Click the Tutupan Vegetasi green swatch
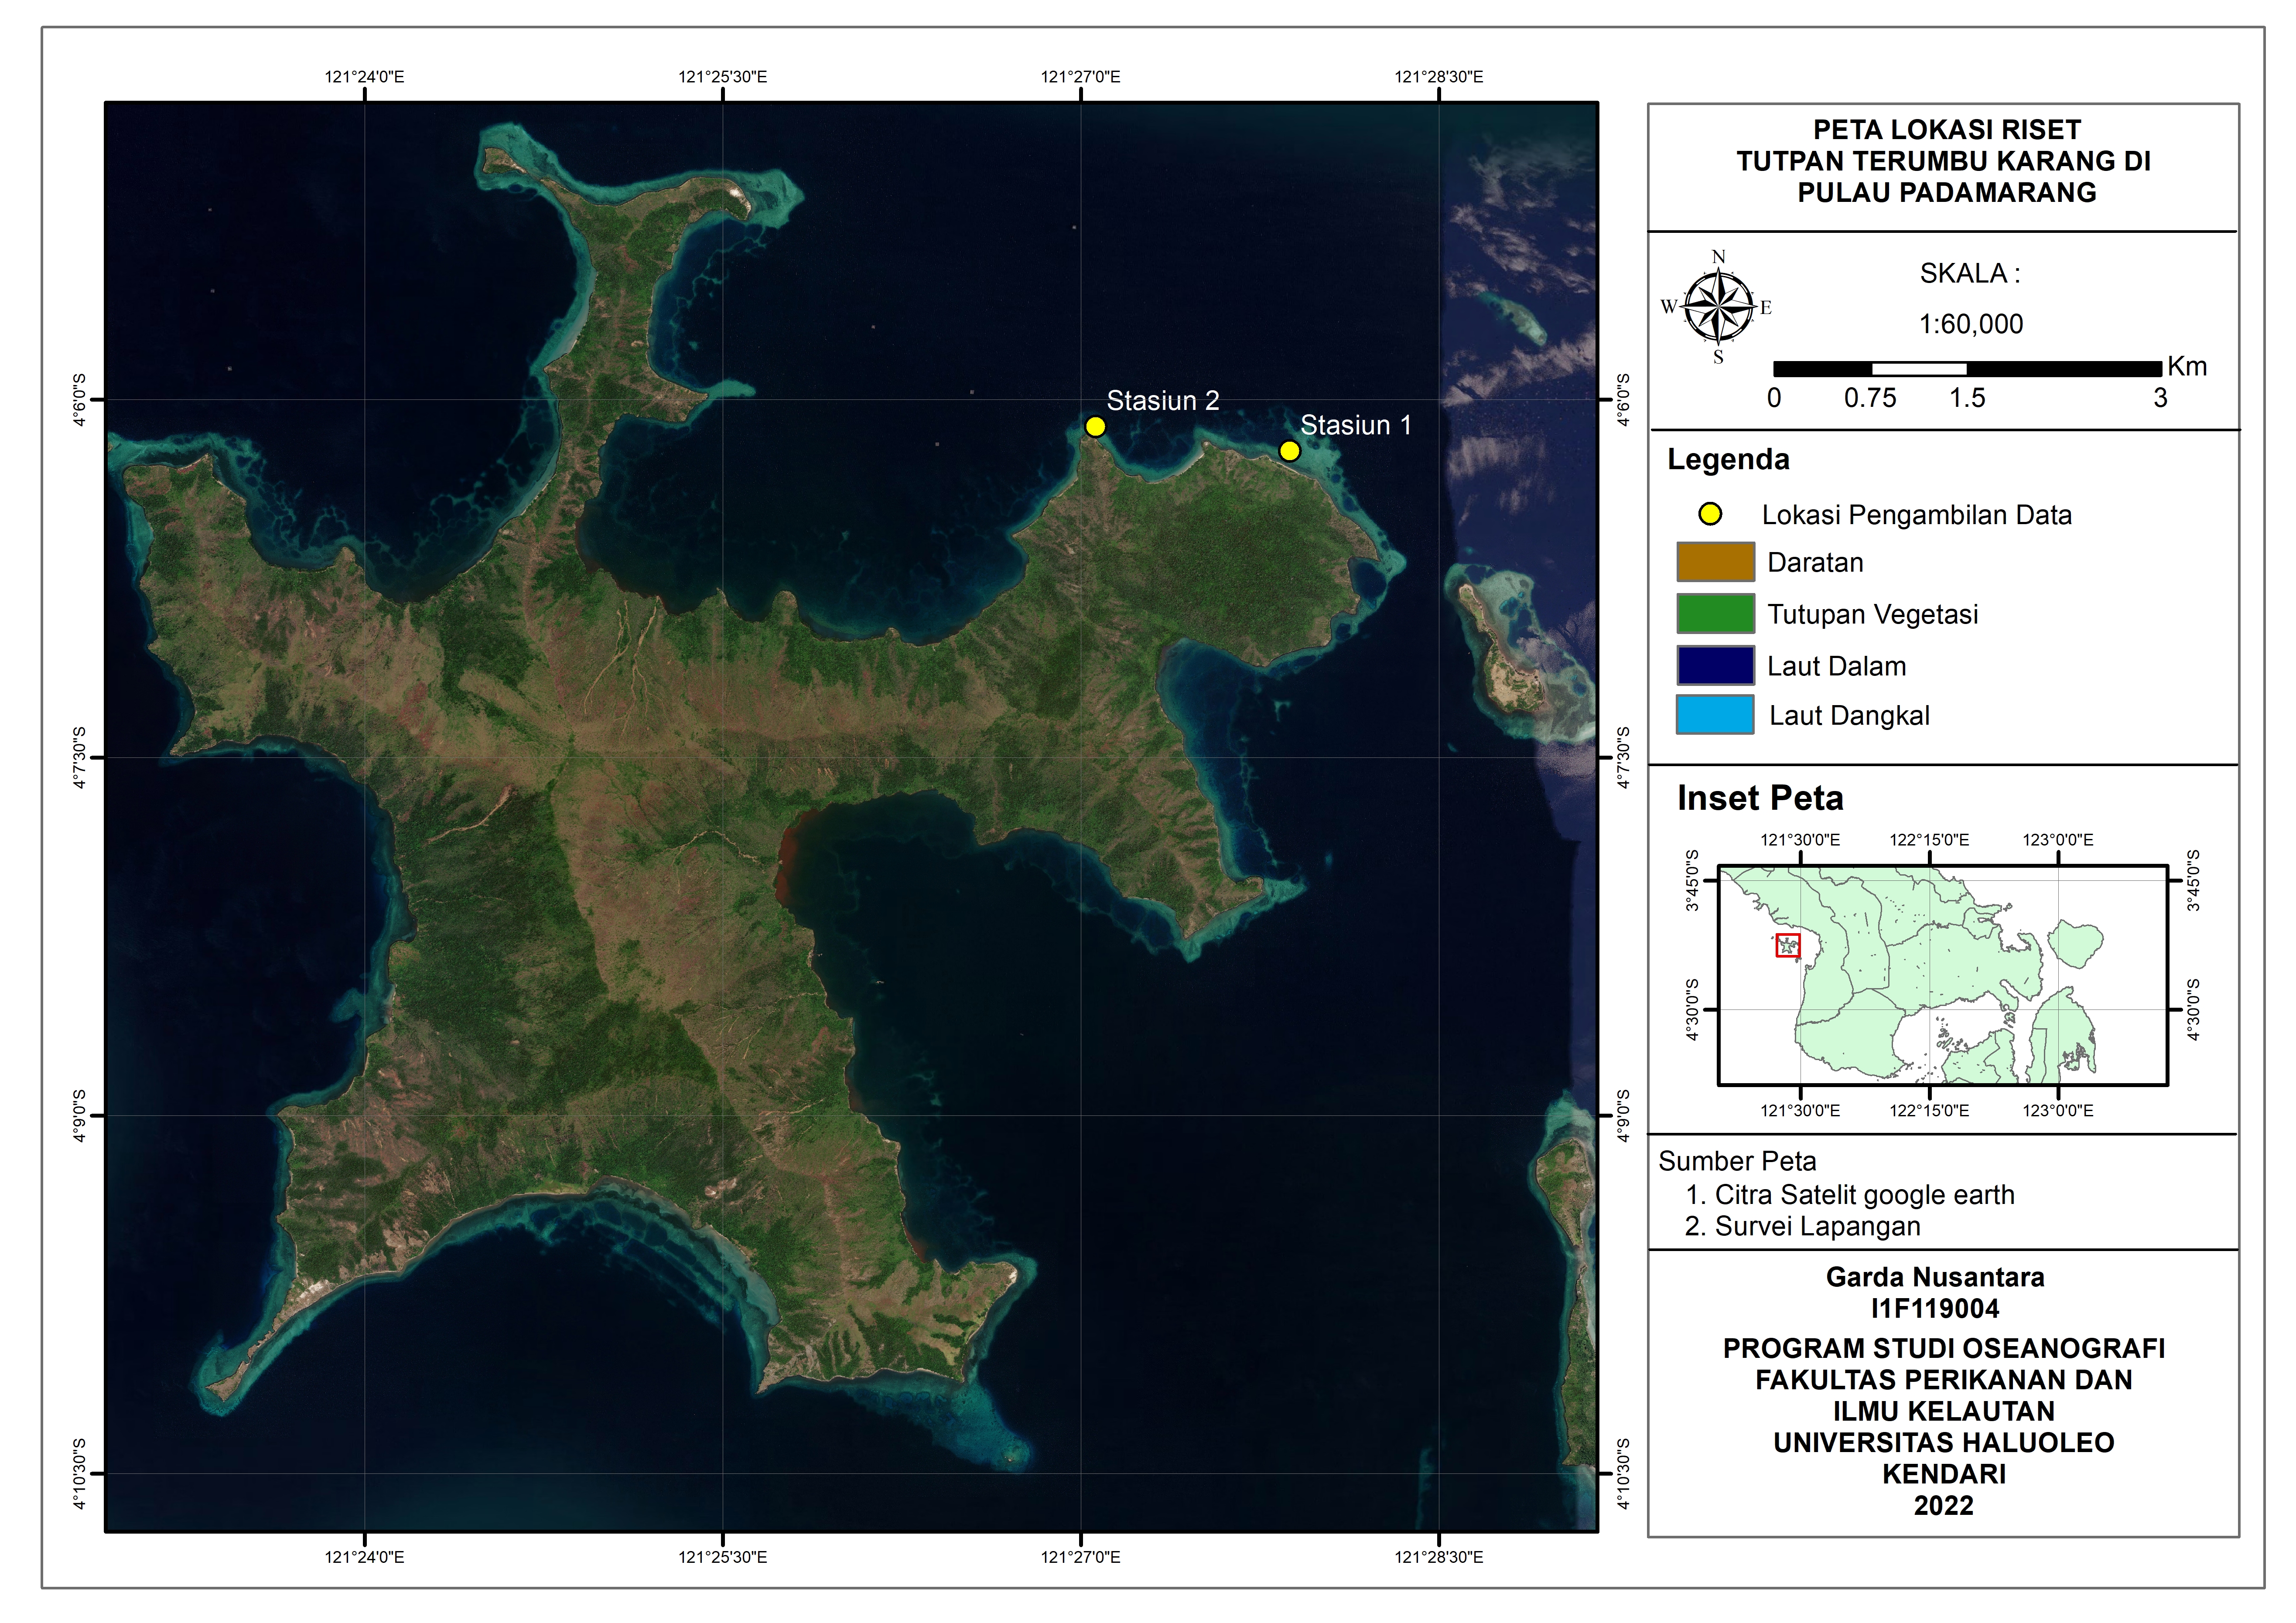This screenshot has width=2296, height=1623. 1715,614
